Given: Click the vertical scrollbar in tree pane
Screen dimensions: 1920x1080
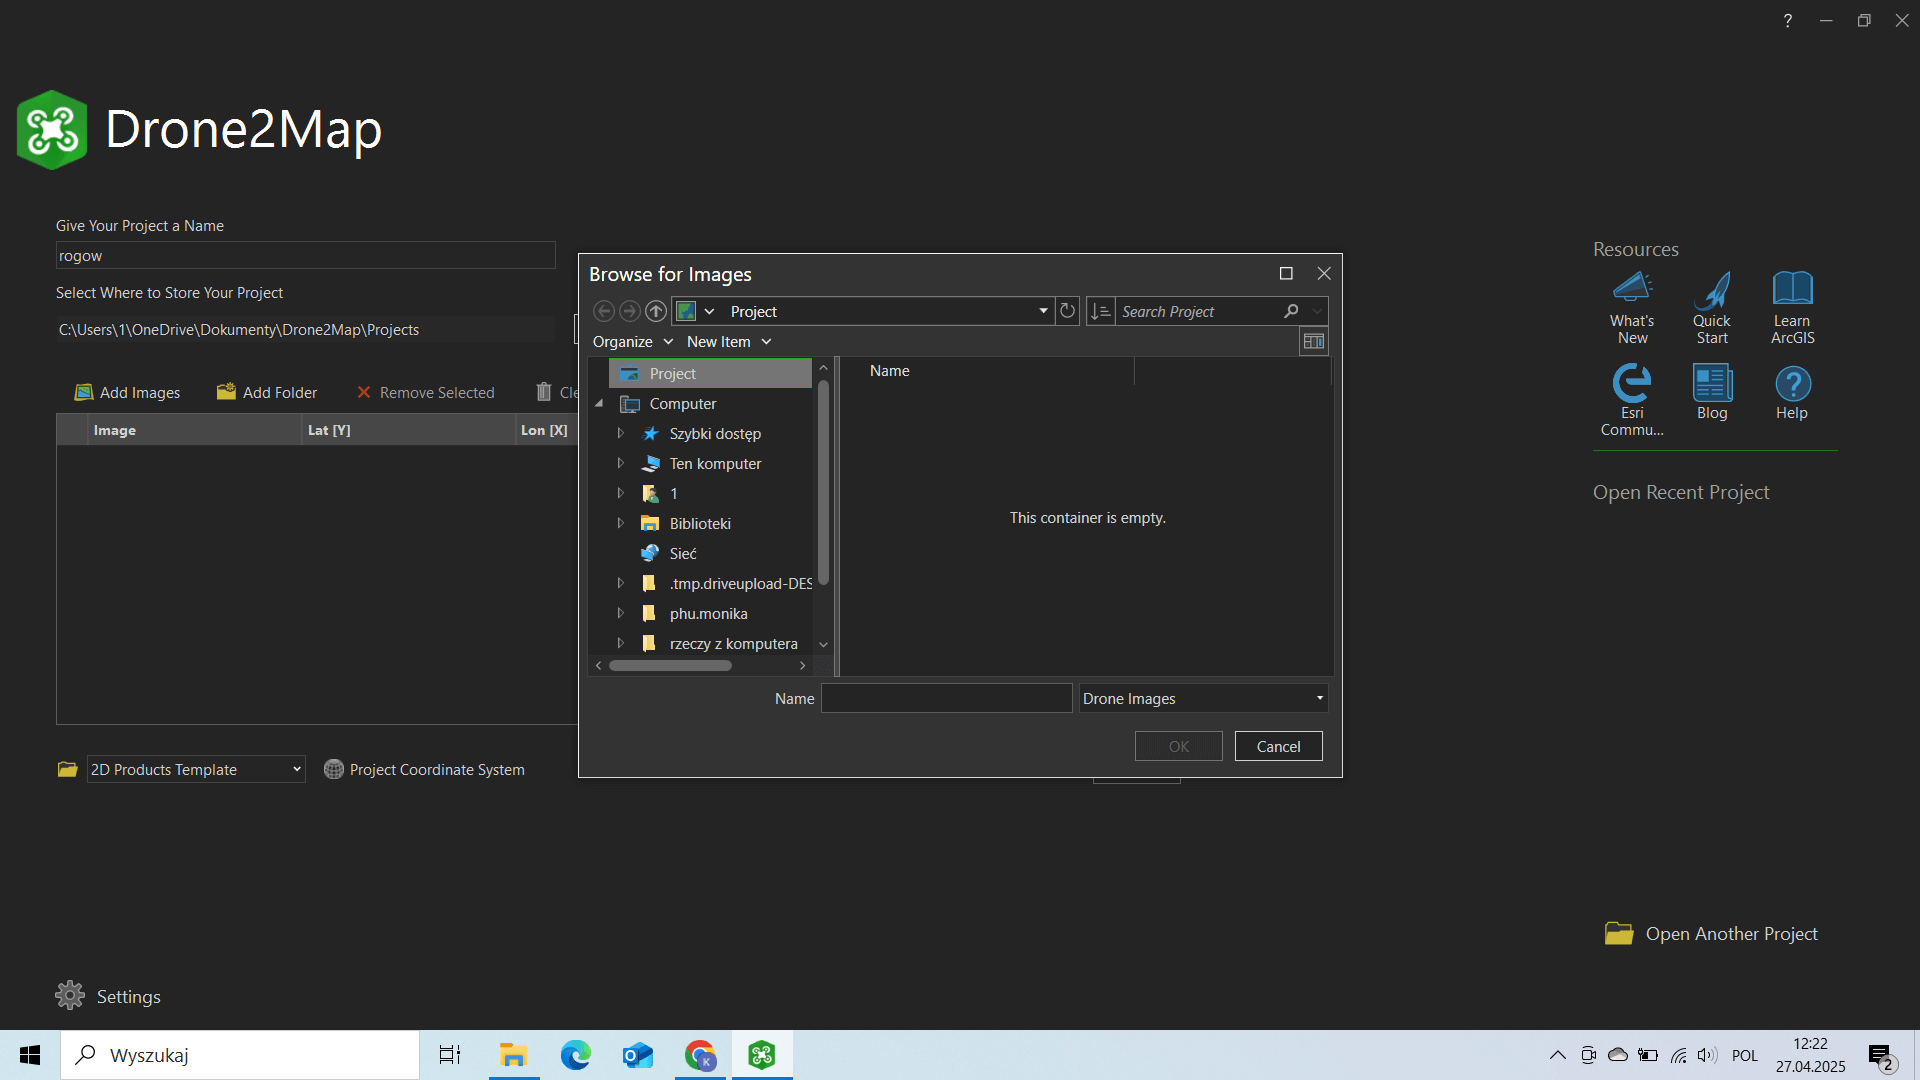Looking at the screenshot, I should pyautogui.click(x=823, y=482).
